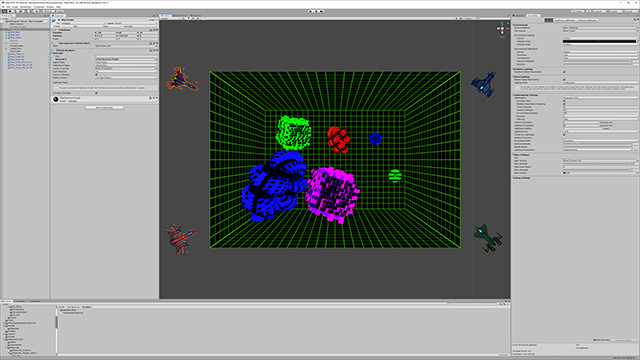Select the Hand tool in the toolbar
Viewport: 640px width, 360px height.
pyautogui.click(x=4, y=11)
